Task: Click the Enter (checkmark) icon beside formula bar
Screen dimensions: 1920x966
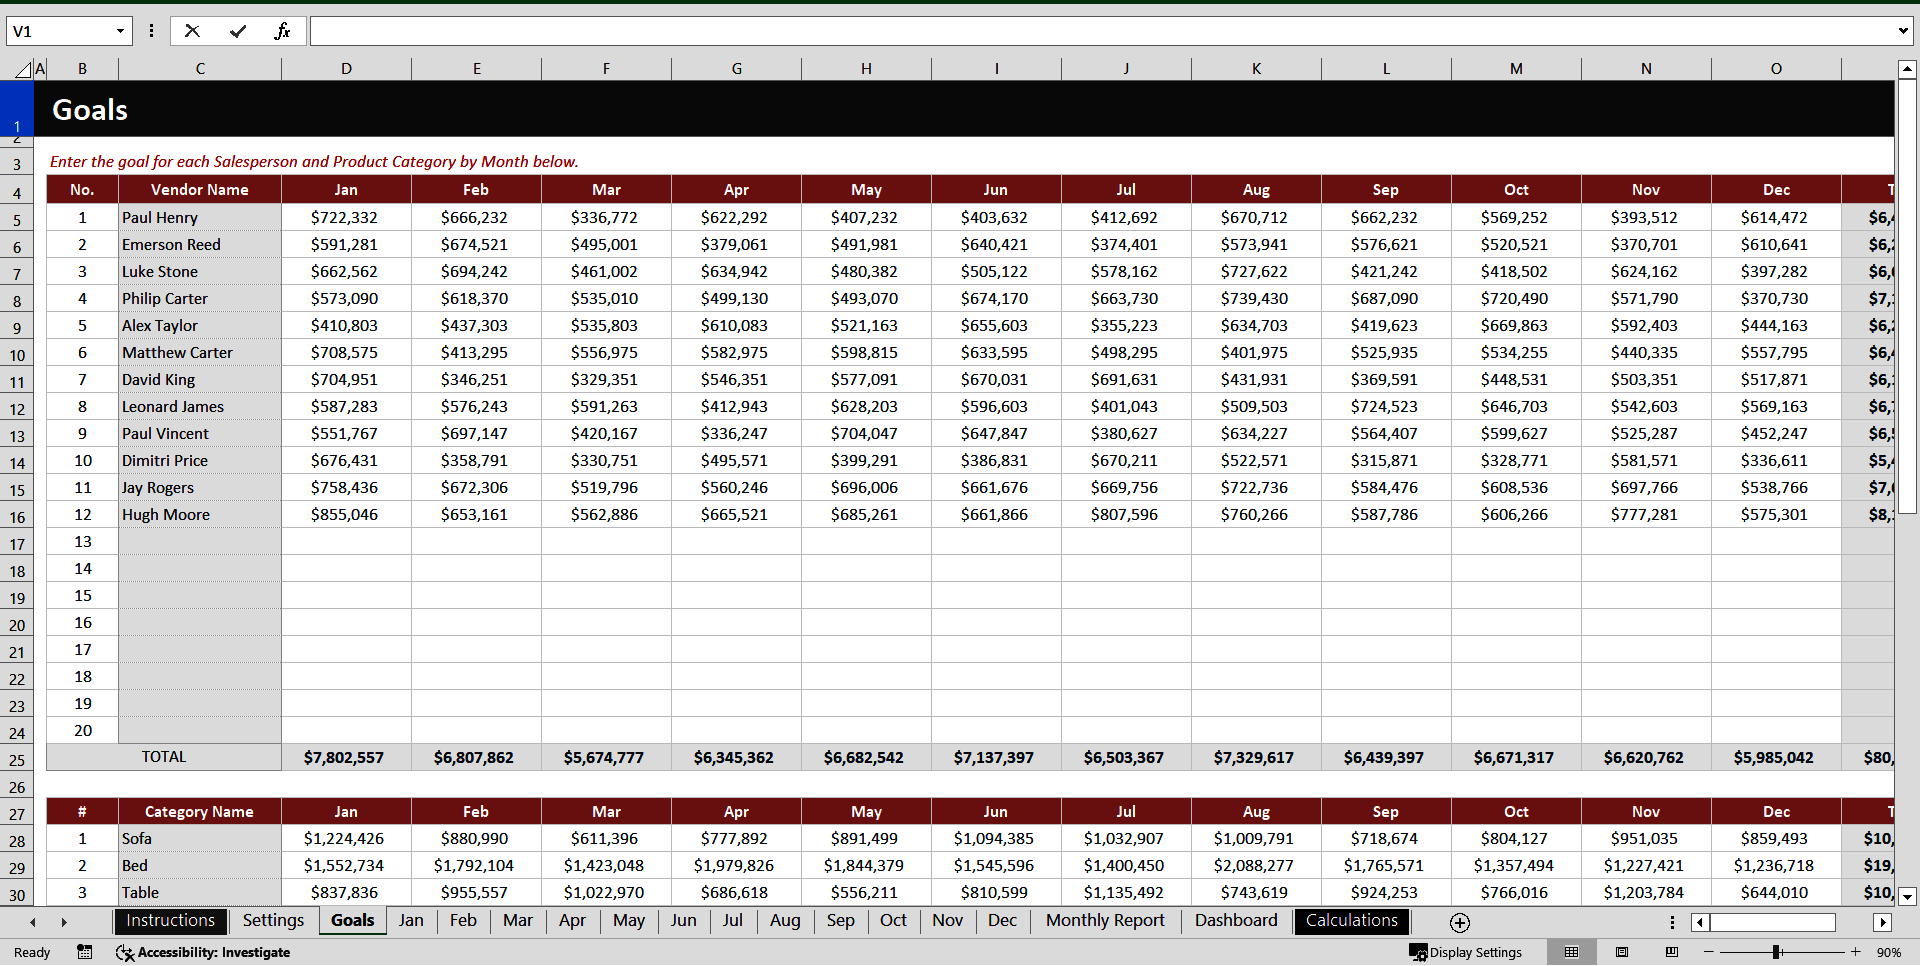Action: coord(238,31)
